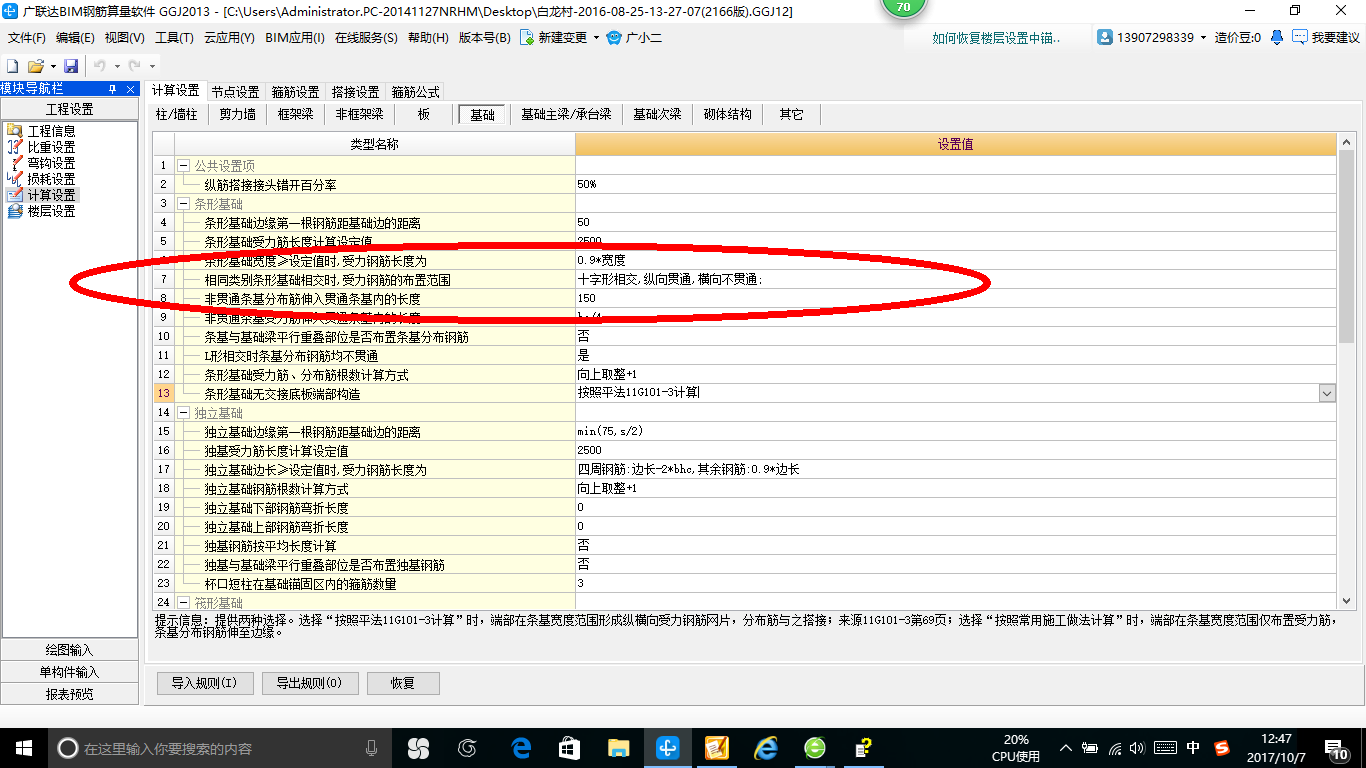This screenshot has height=768, width=1366.
Task: Click the value cell 50% for 纵筋搭接接头错开百分率
Action: [955, 185]
